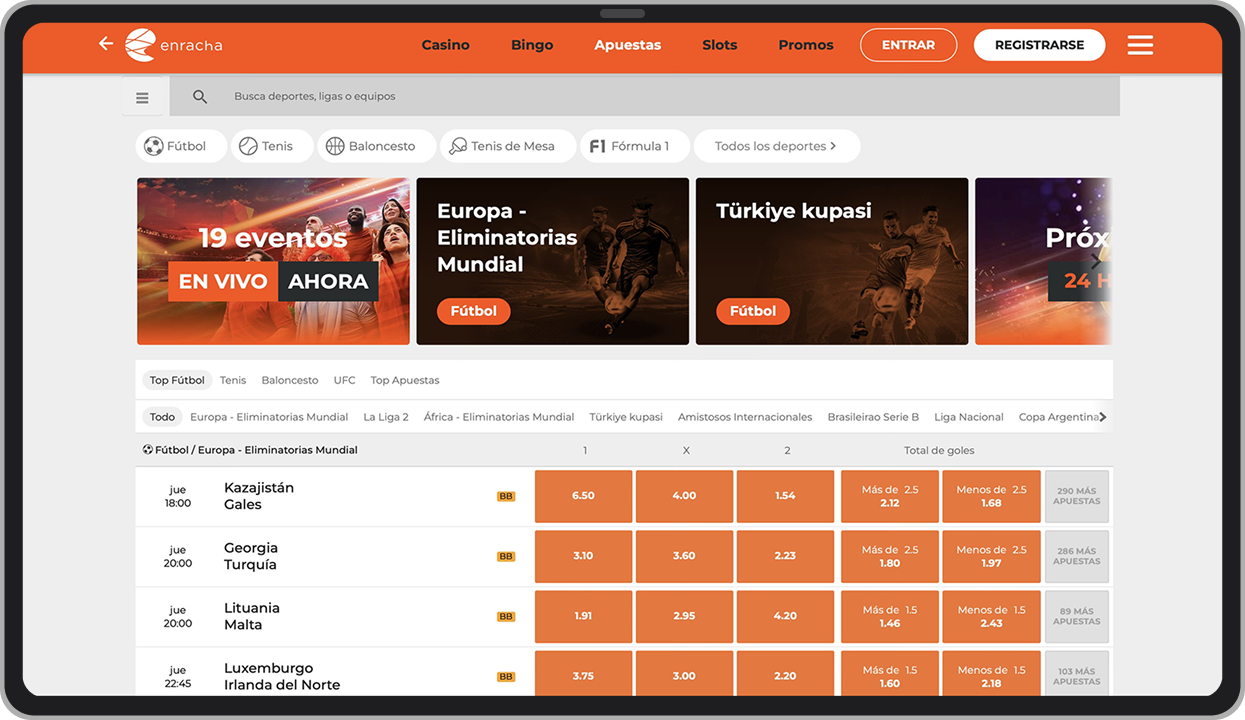Click the ENTRAR button
1245x720 pixels.
pyautogui.click(x=908, y=45)
